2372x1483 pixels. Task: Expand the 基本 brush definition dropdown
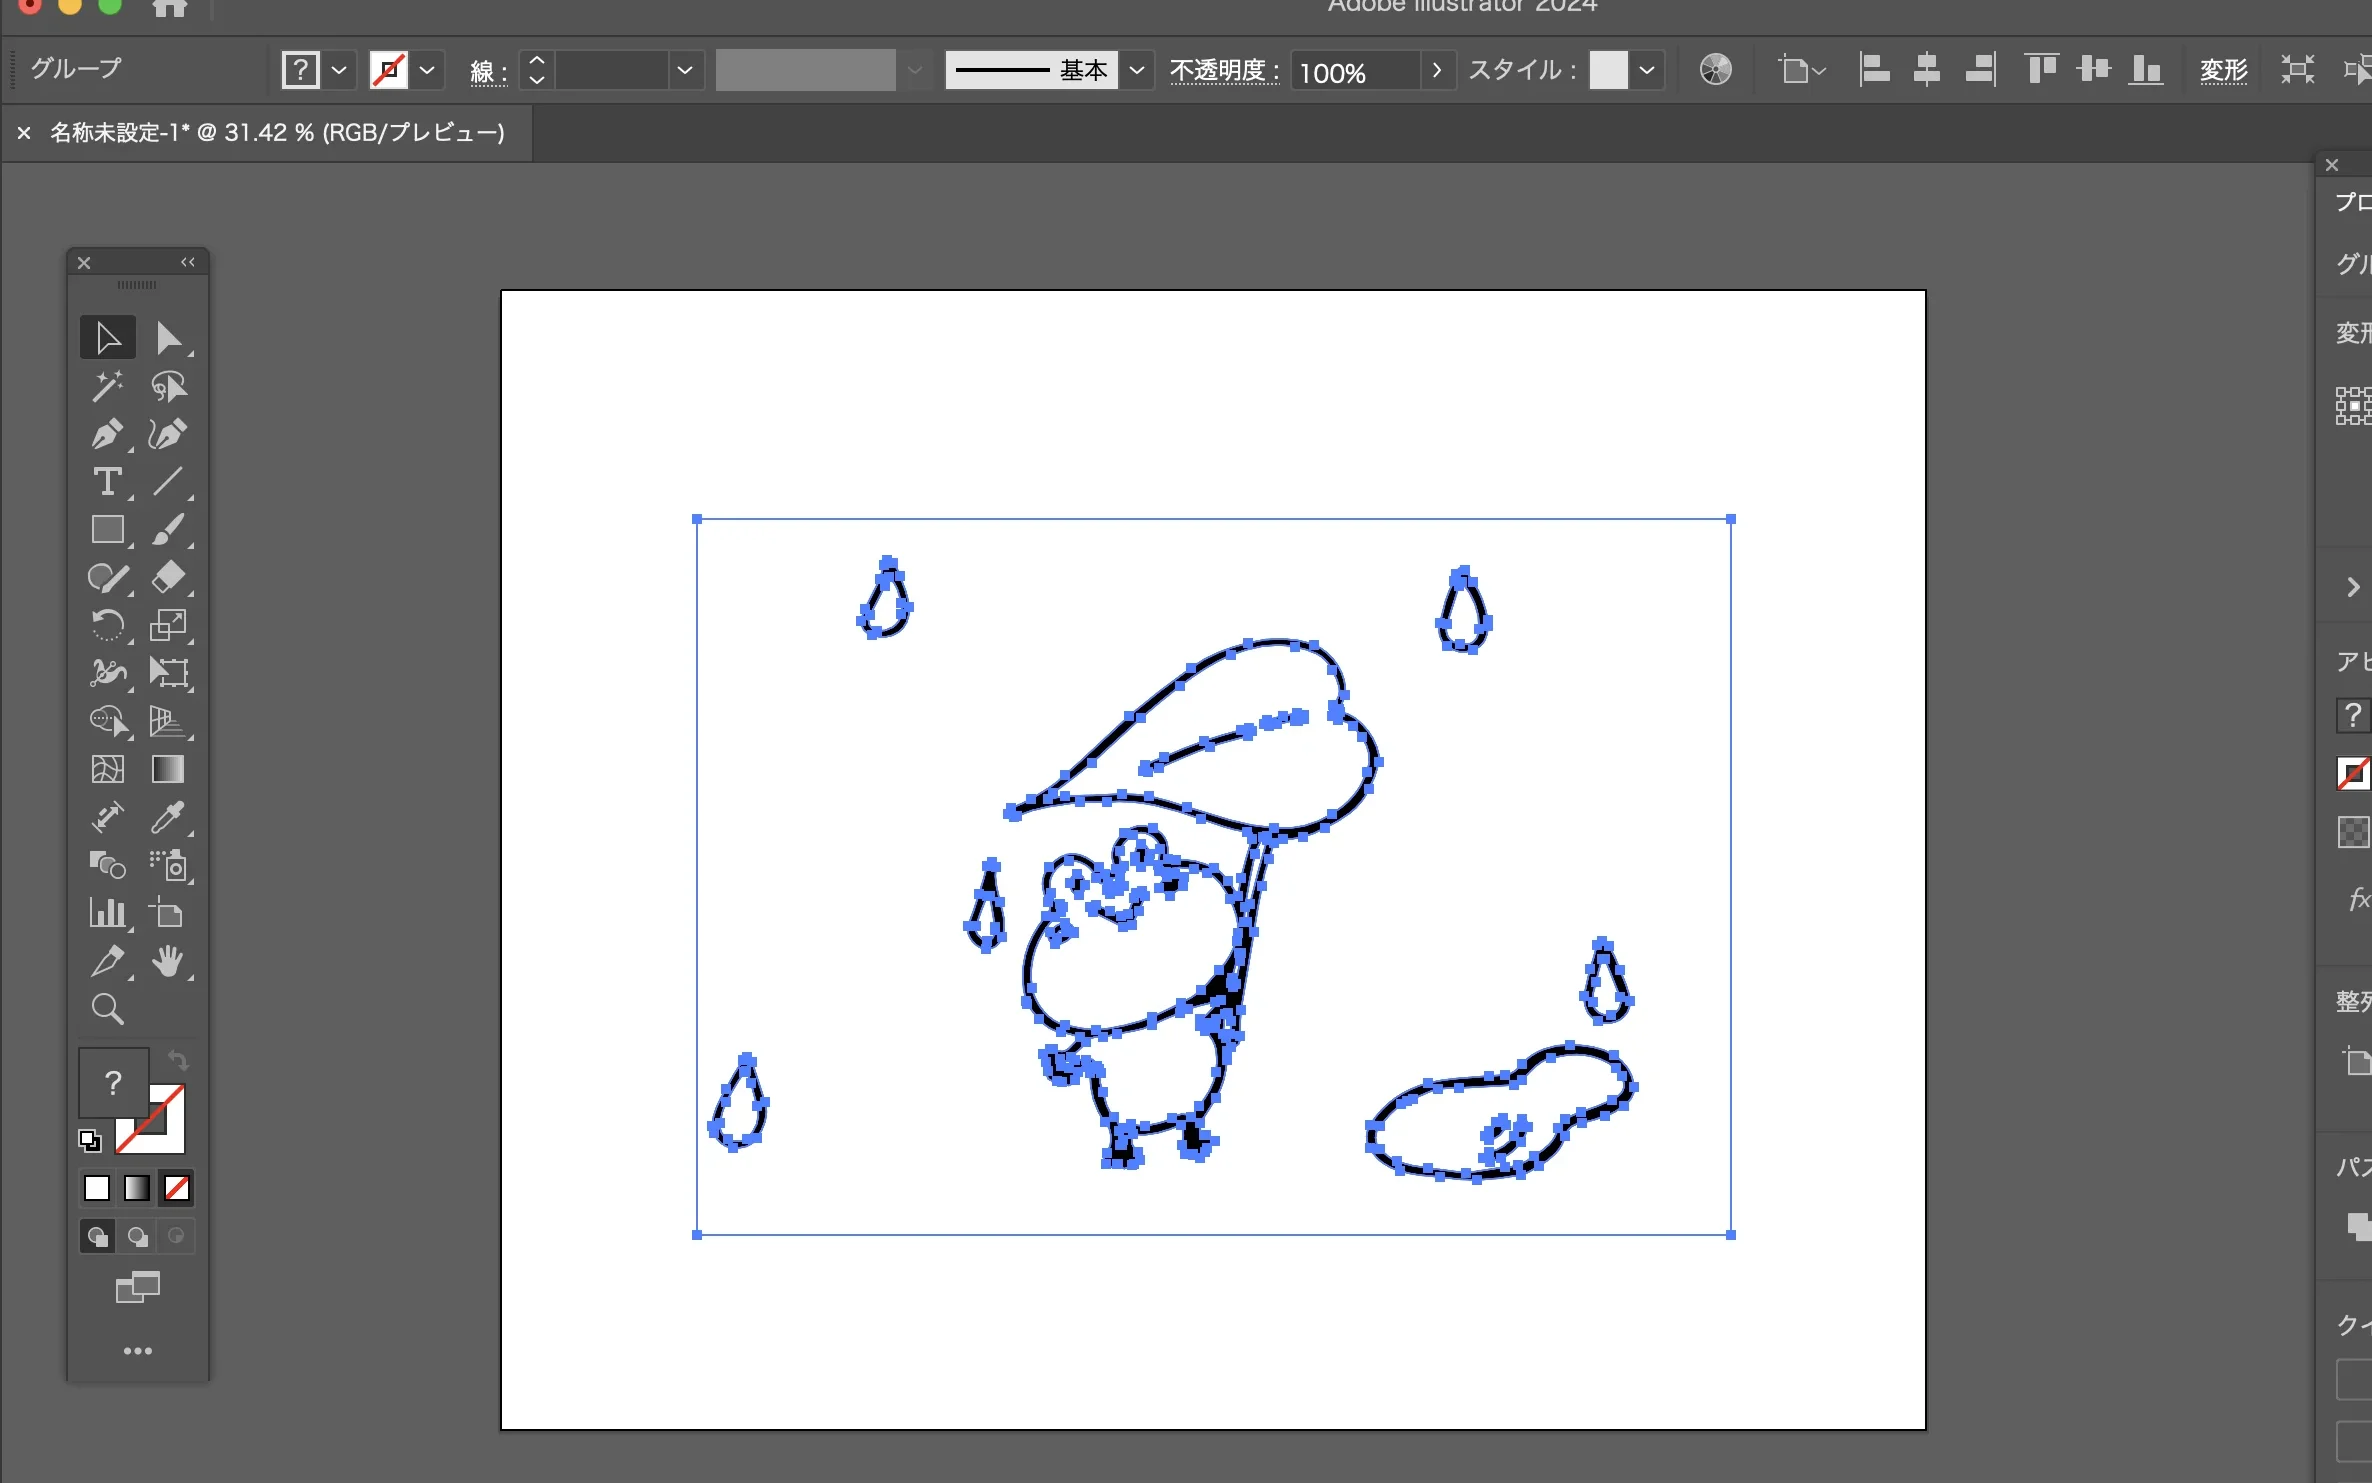1136,70
